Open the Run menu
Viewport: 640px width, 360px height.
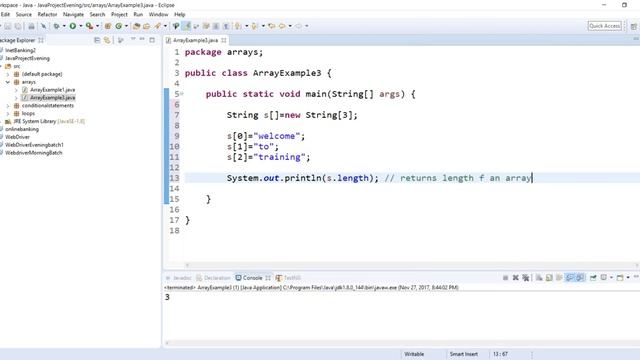(x=138, y=14)
